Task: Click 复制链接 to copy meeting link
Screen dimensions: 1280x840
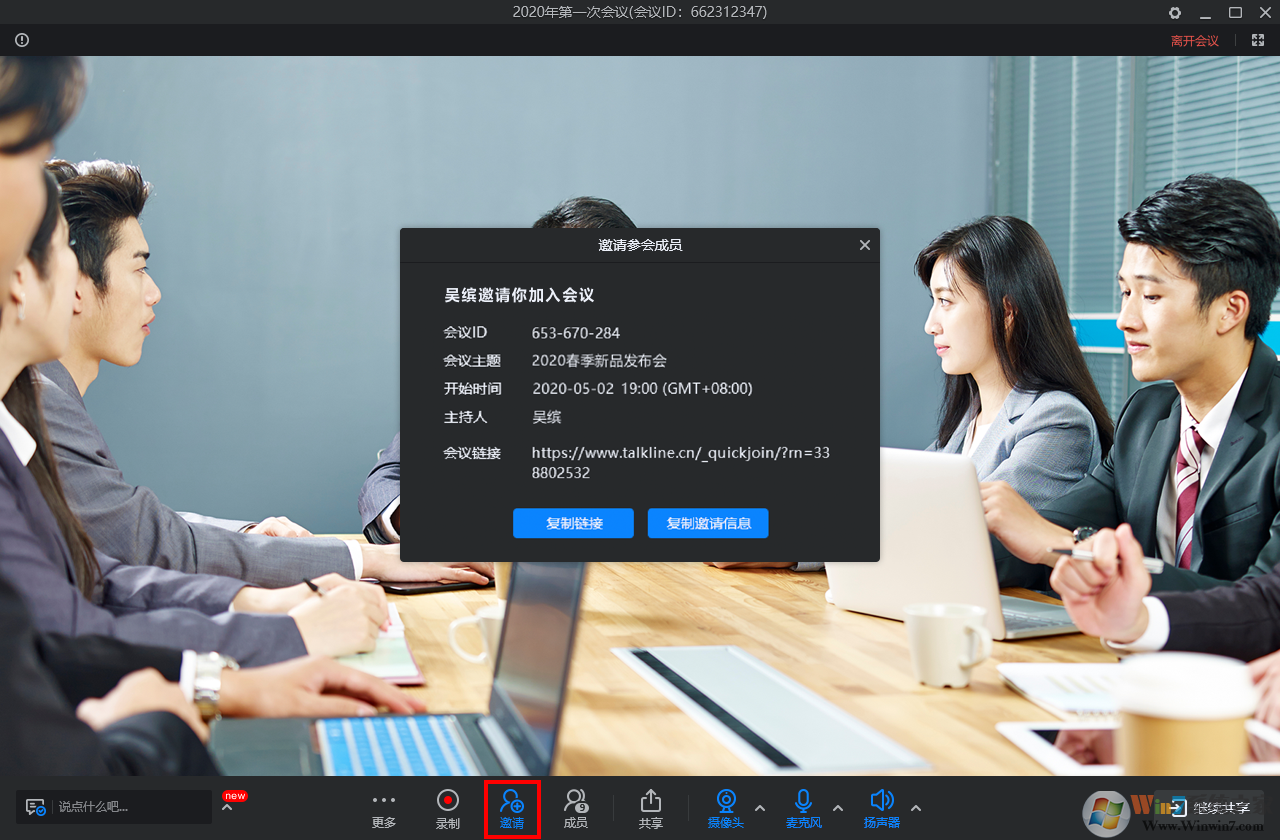Action: [573, 523]
